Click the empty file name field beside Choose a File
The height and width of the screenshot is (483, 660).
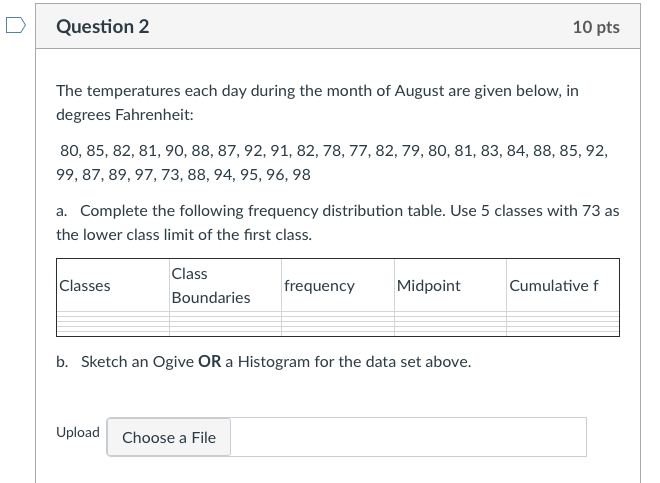408,437
